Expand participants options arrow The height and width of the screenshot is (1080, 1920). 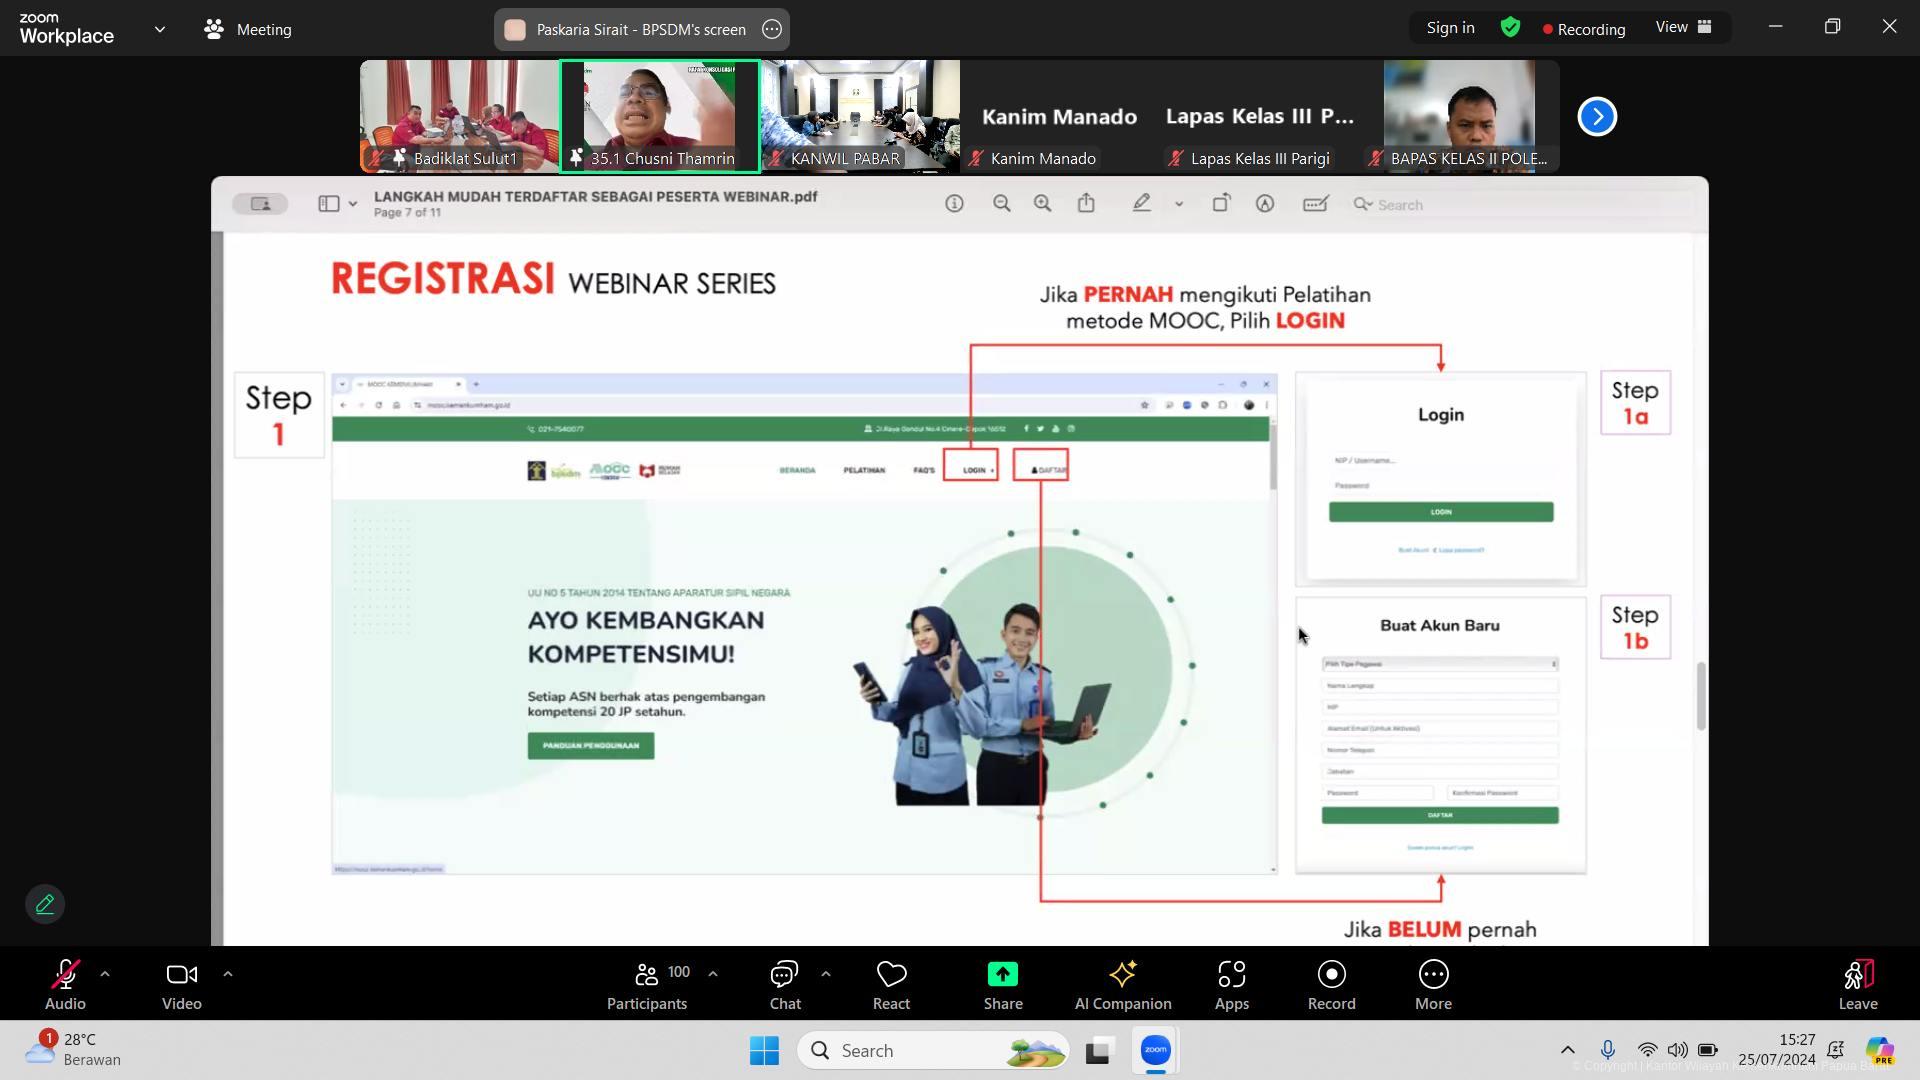713,974
